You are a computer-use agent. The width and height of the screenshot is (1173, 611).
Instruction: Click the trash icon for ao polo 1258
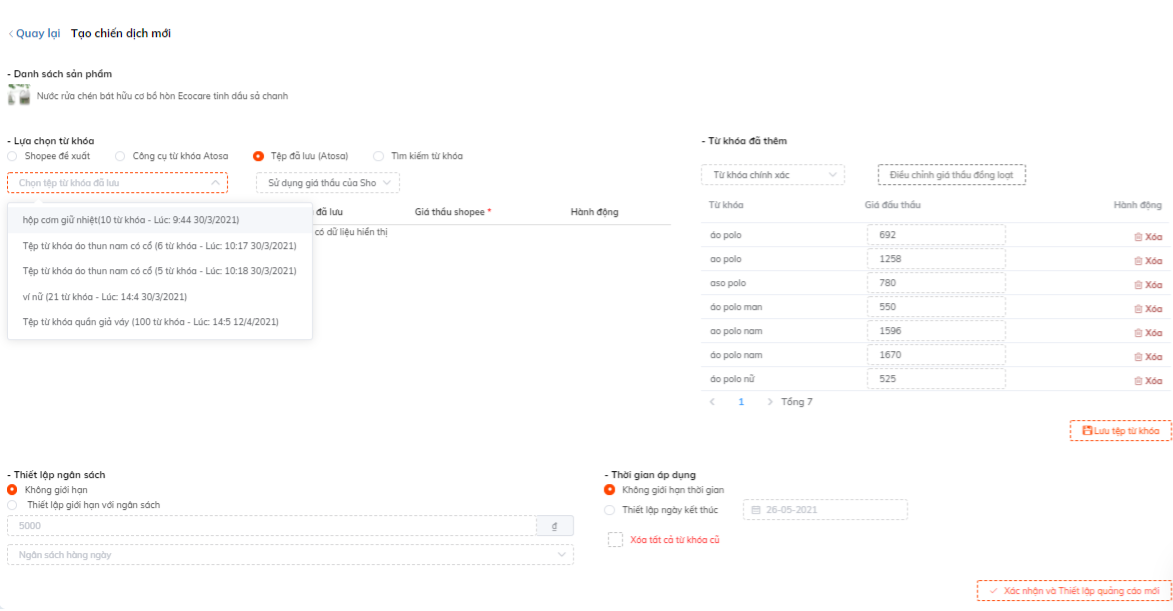pos(1137,261)
